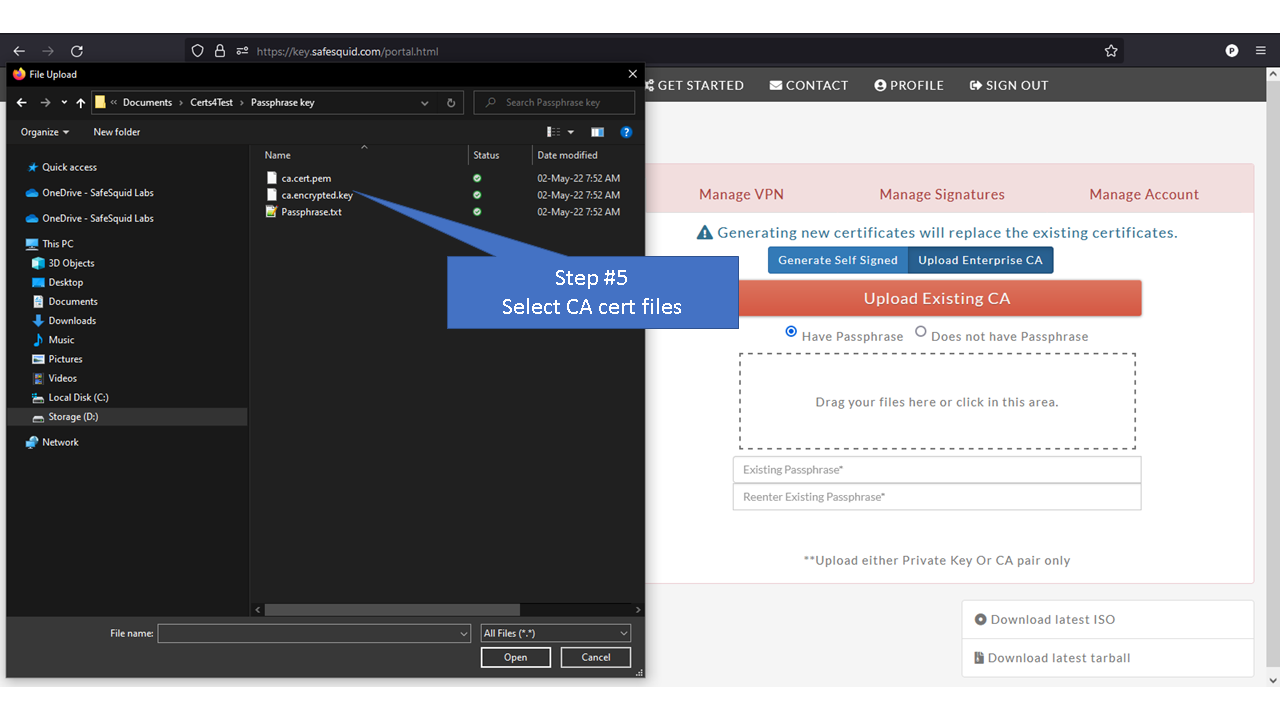The height and width of the screenshot is (720, 1280).
Task: Open the Organize menu
Action: [x=43, y=131]
